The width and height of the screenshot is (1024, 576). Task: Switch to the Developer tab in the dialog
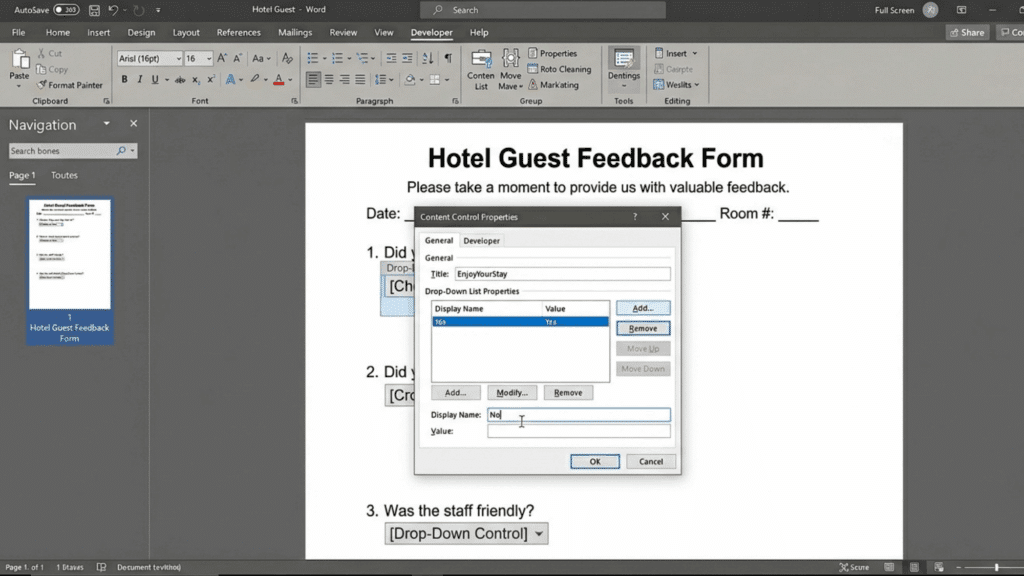coord(482,240)
